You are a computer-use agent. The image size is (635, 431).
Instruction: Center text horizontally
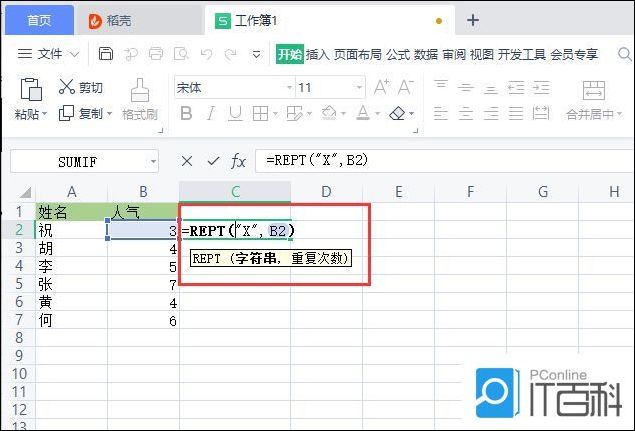pos(466,113)
